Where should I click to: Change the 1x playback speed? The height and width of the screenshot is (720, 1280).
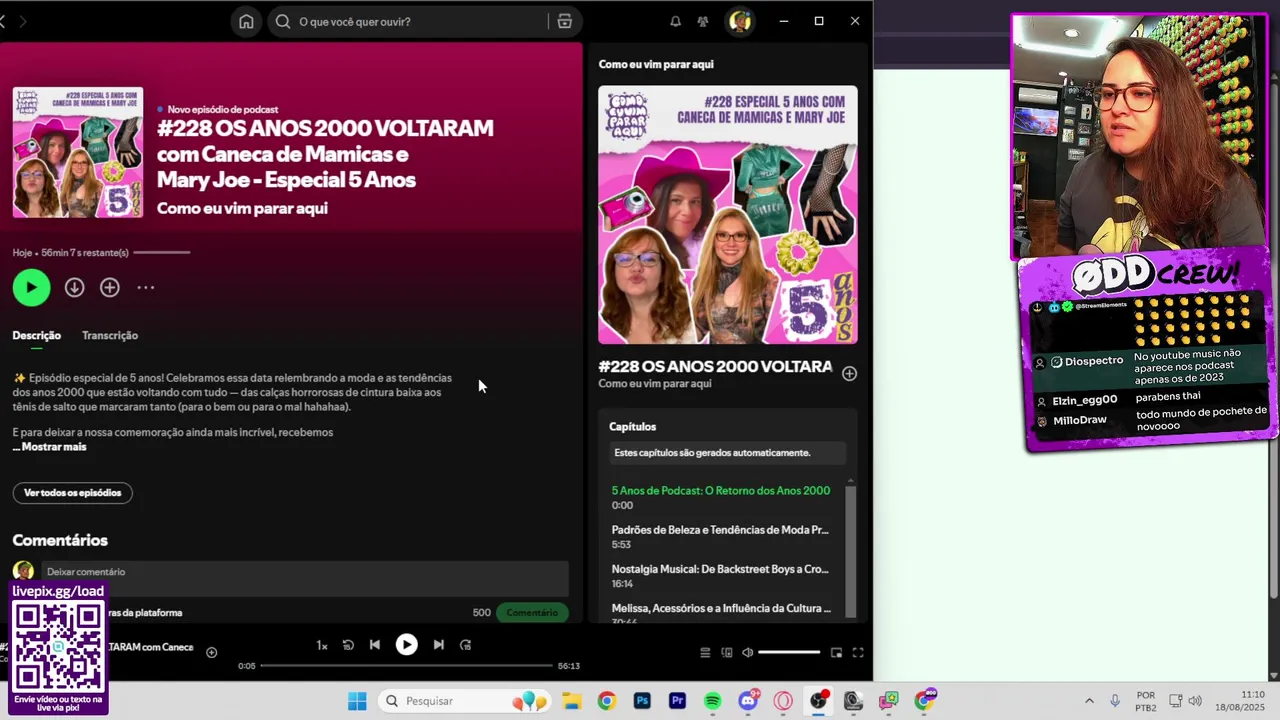point(322,645)
